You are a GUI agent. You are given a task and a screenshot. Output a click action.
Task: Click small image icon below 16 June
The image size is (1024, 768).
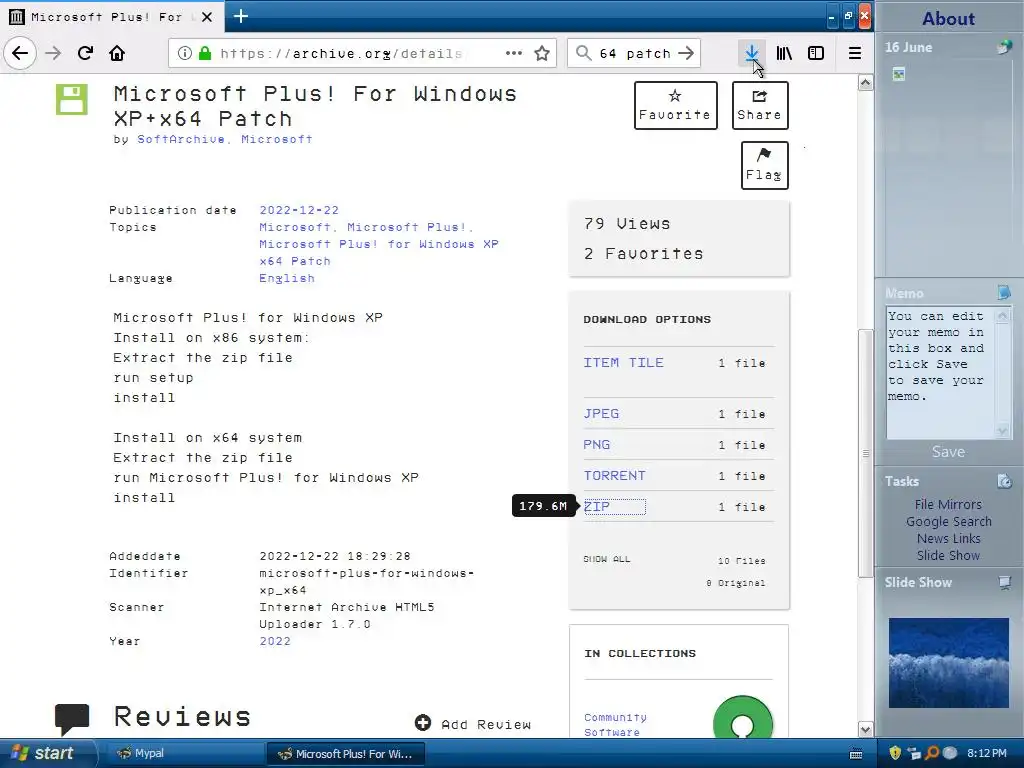pyautogui.click(x=899, y=74)
